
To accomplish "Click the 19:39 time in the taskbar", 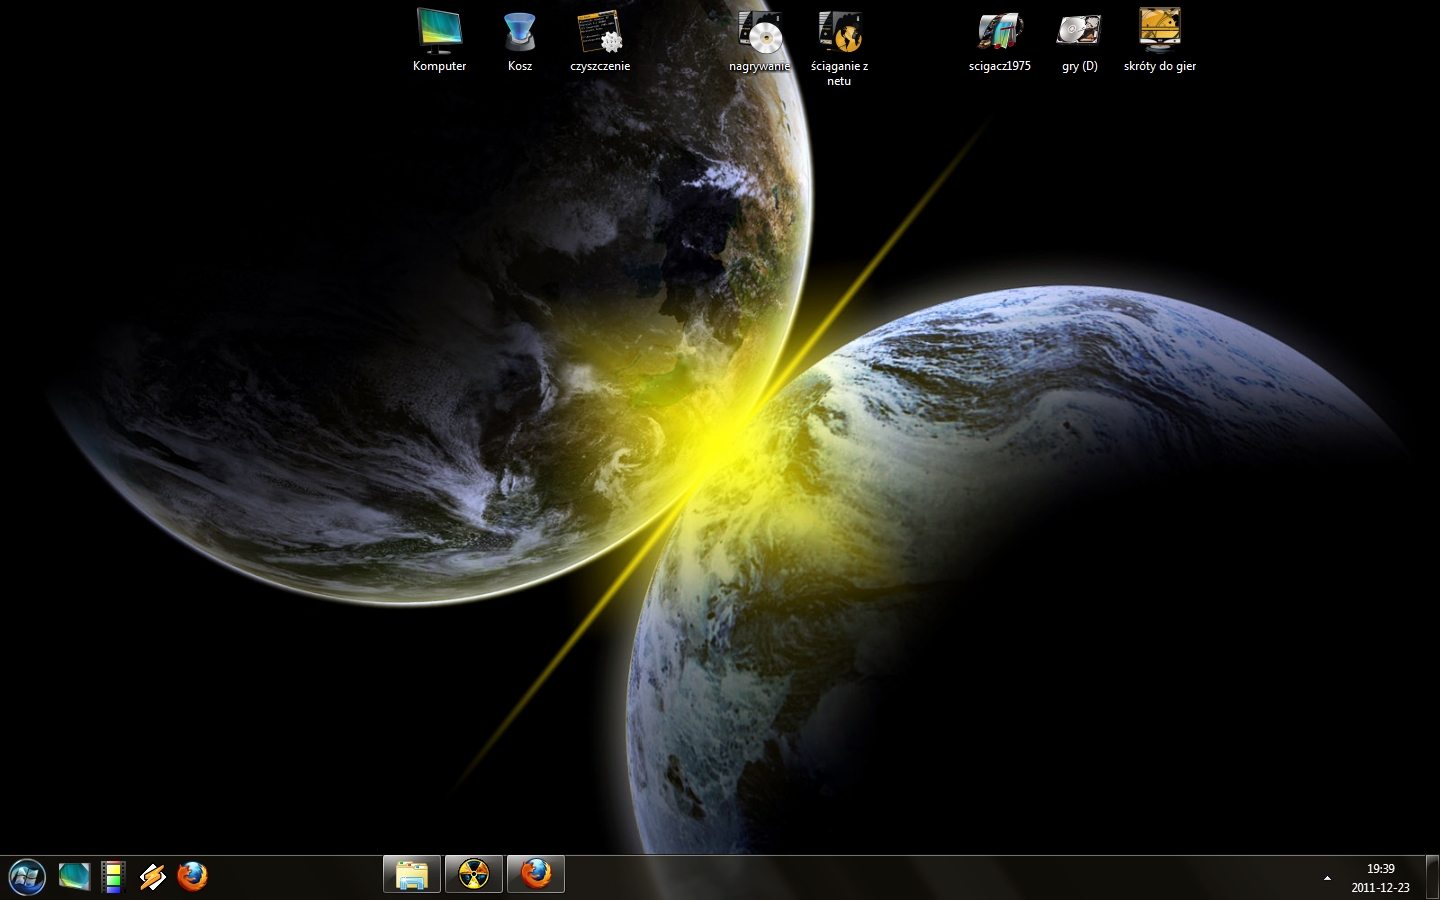I will pos(1380,869).
